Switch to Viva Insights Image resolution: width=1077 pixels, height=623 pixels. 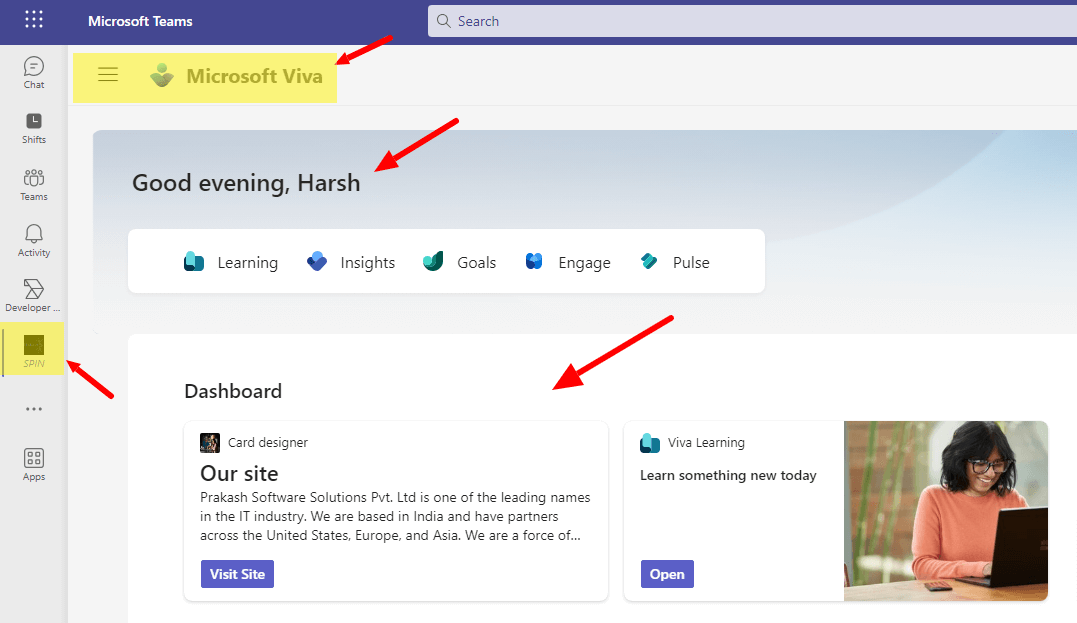pos(350,262)
